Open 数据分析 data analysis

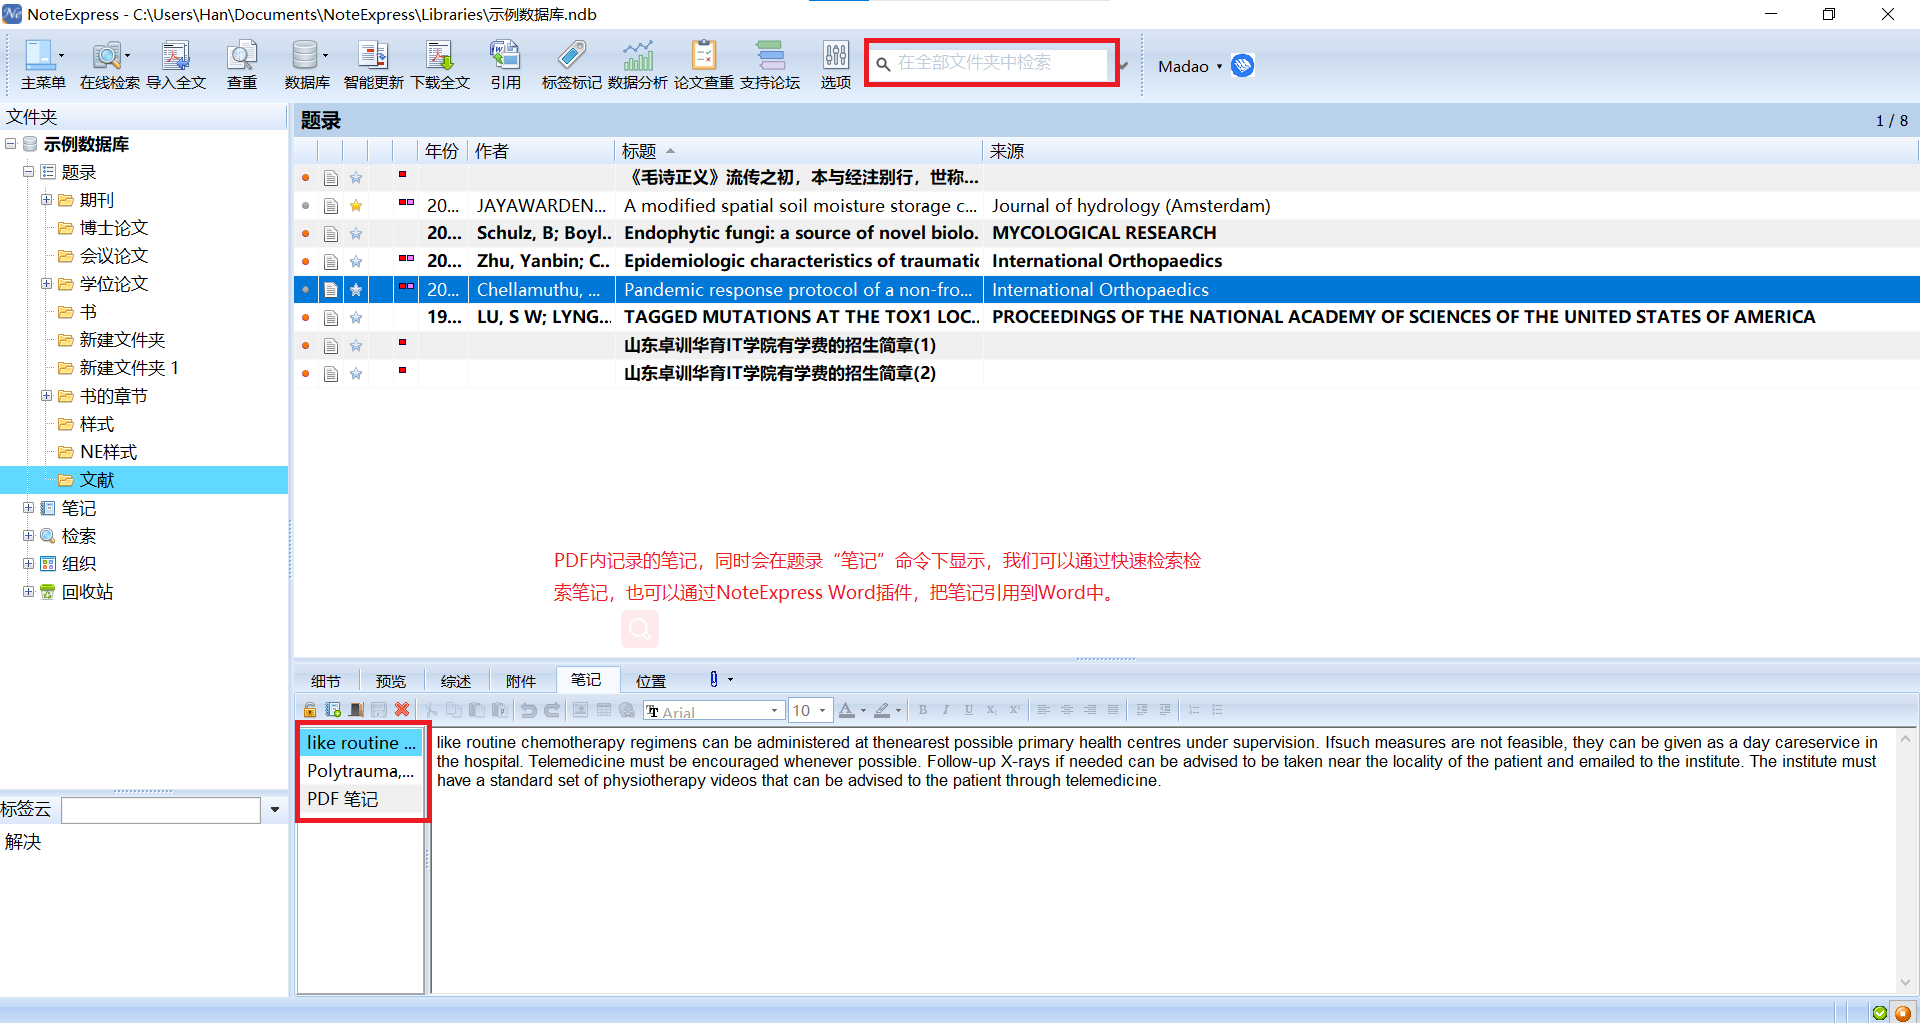pos(638,65)
